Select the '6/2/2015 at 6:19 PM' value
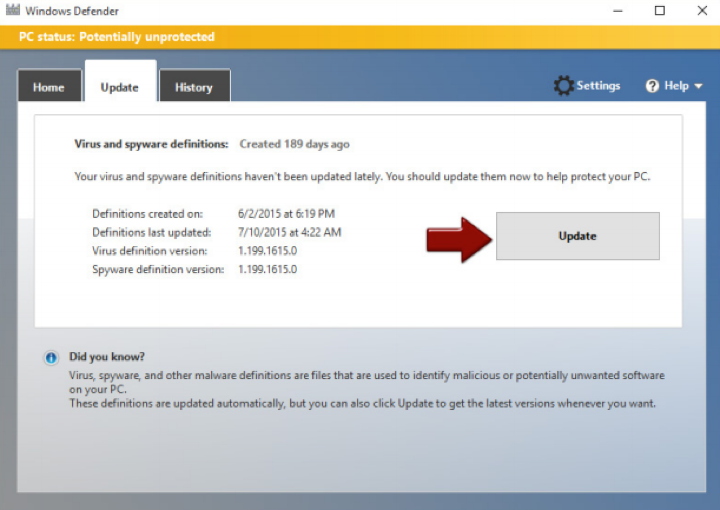Image resolution: width=720 pixels, height=510 pixels. (x=286, y=214)
